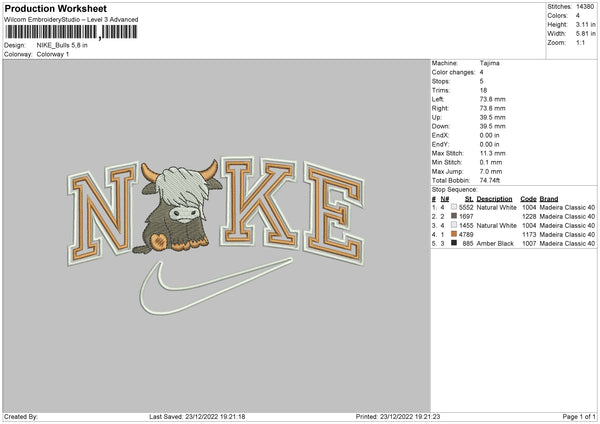The image size is (600, 424).
Task: Click the Machine value Tajima
Action: [489, 63]
